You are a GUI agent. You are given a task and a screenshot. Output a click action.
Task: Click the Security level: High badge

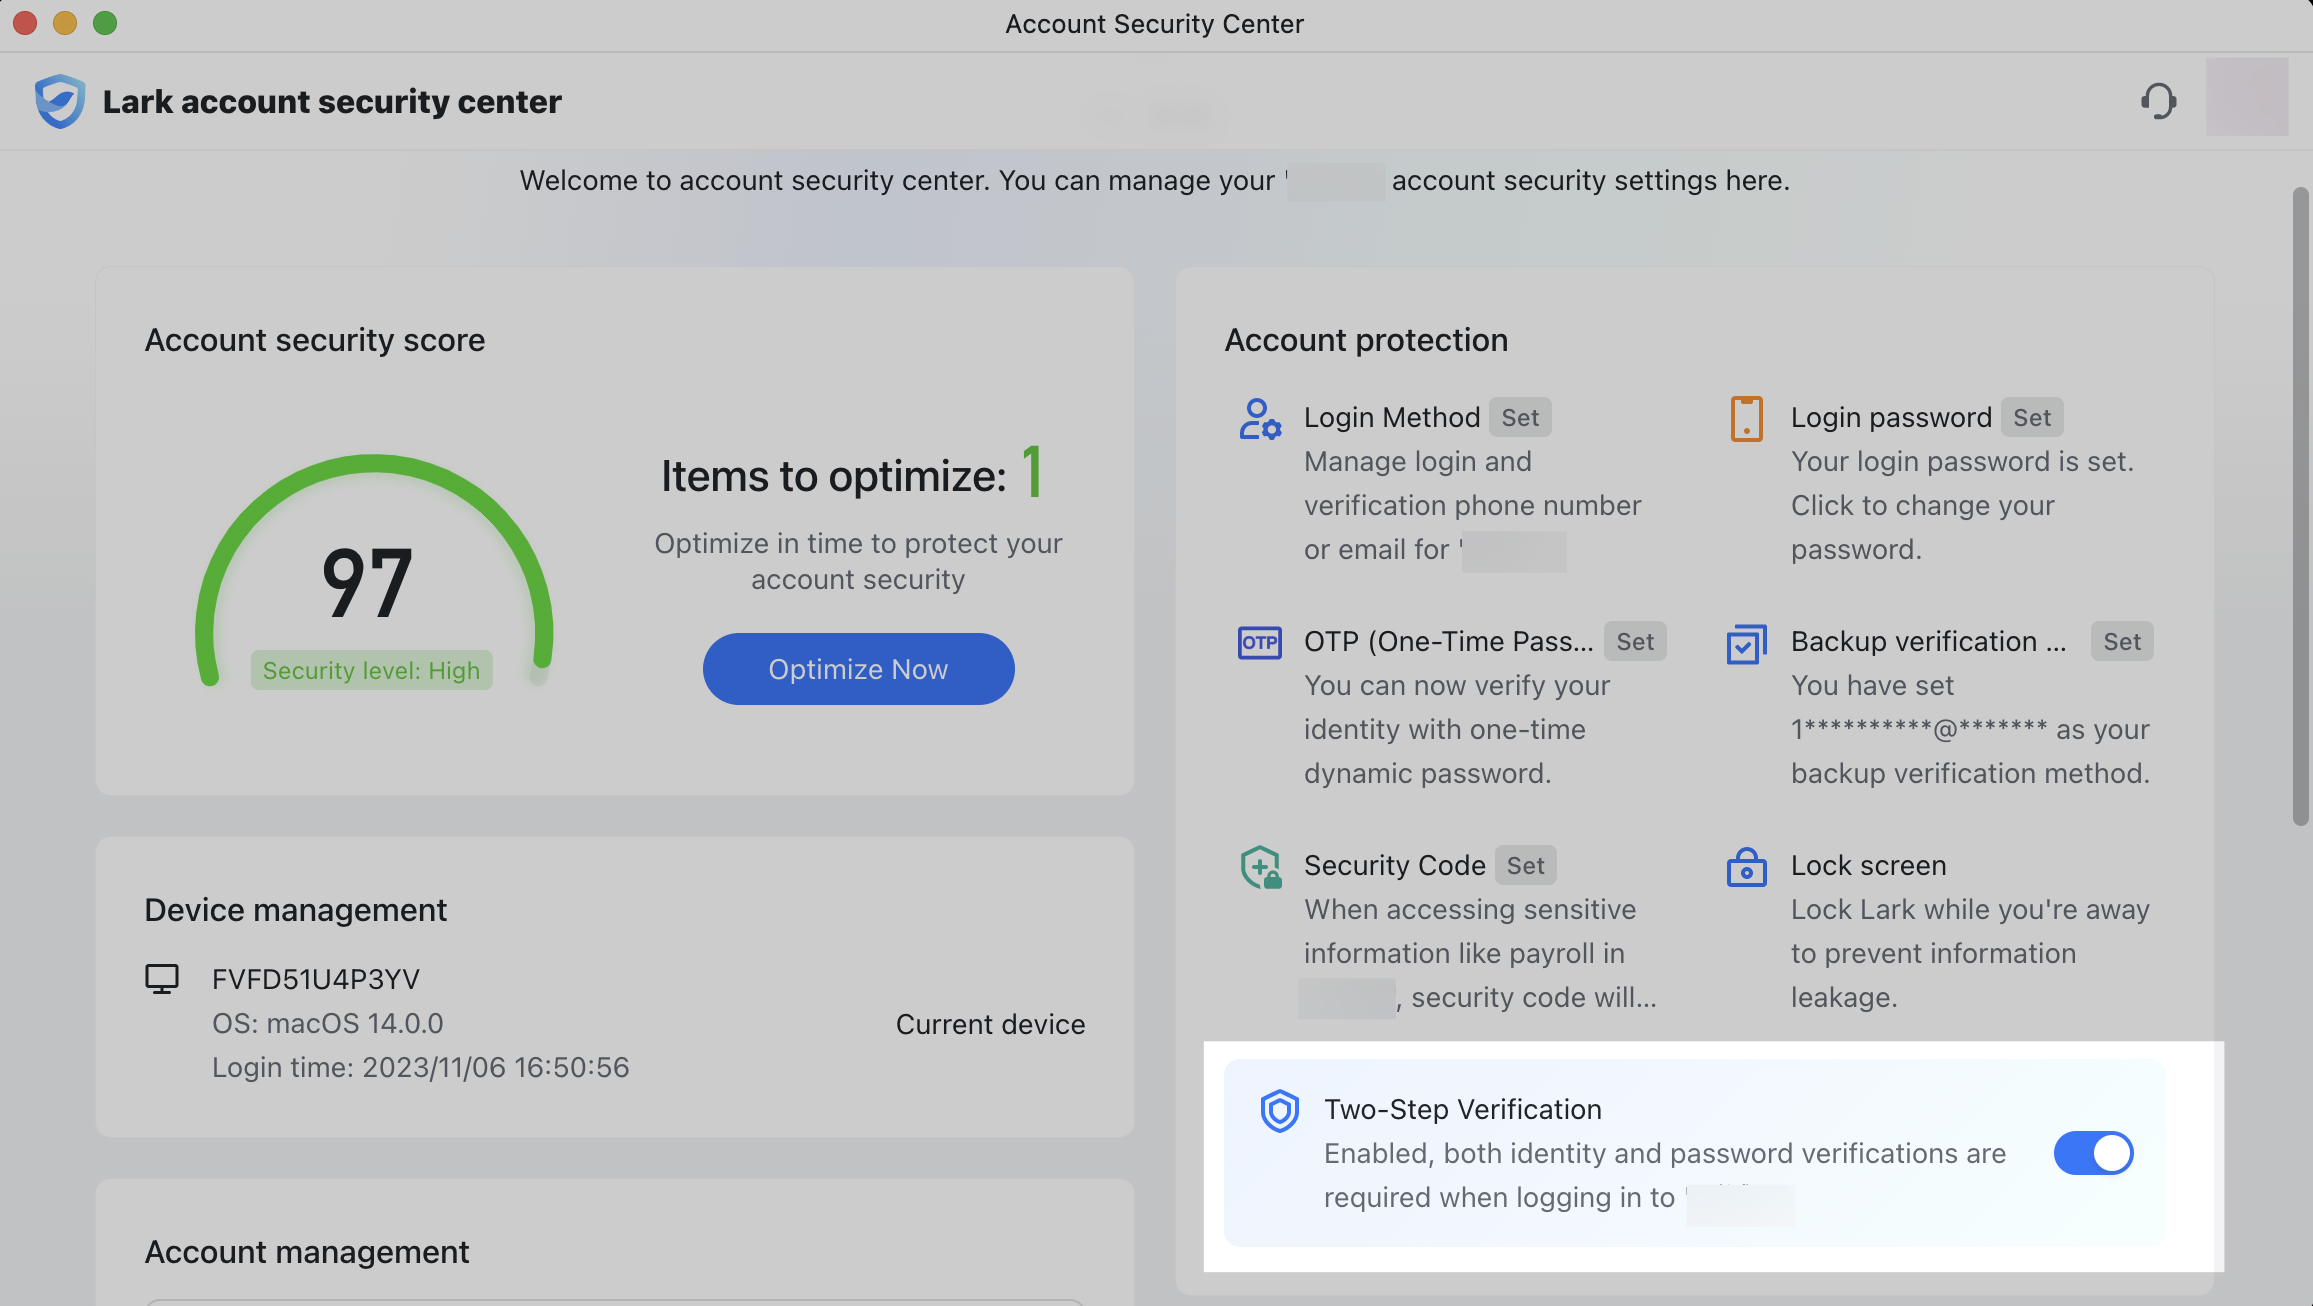pos(371,670)
